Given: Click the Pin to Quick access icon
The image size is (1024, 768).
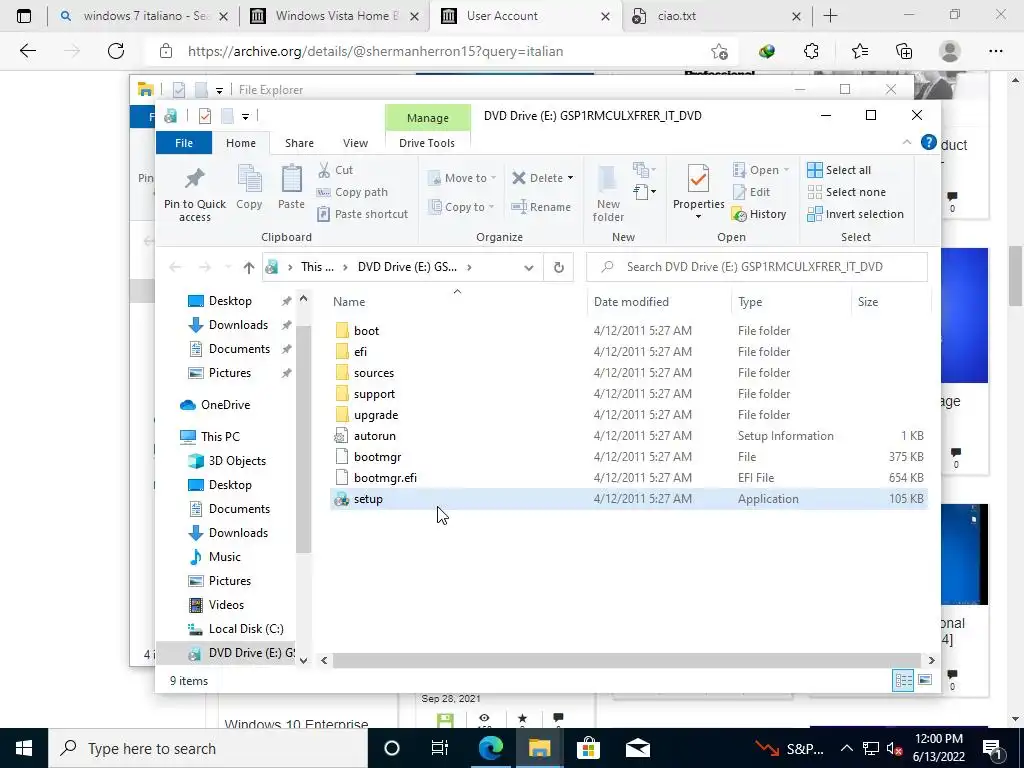Looking at the screenshot, I should click(x=195, y=178).
